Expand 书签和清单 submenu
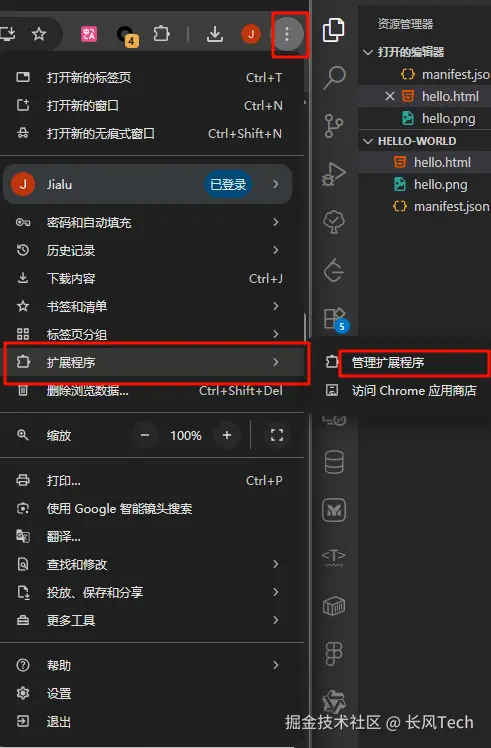 click(152, 306)
